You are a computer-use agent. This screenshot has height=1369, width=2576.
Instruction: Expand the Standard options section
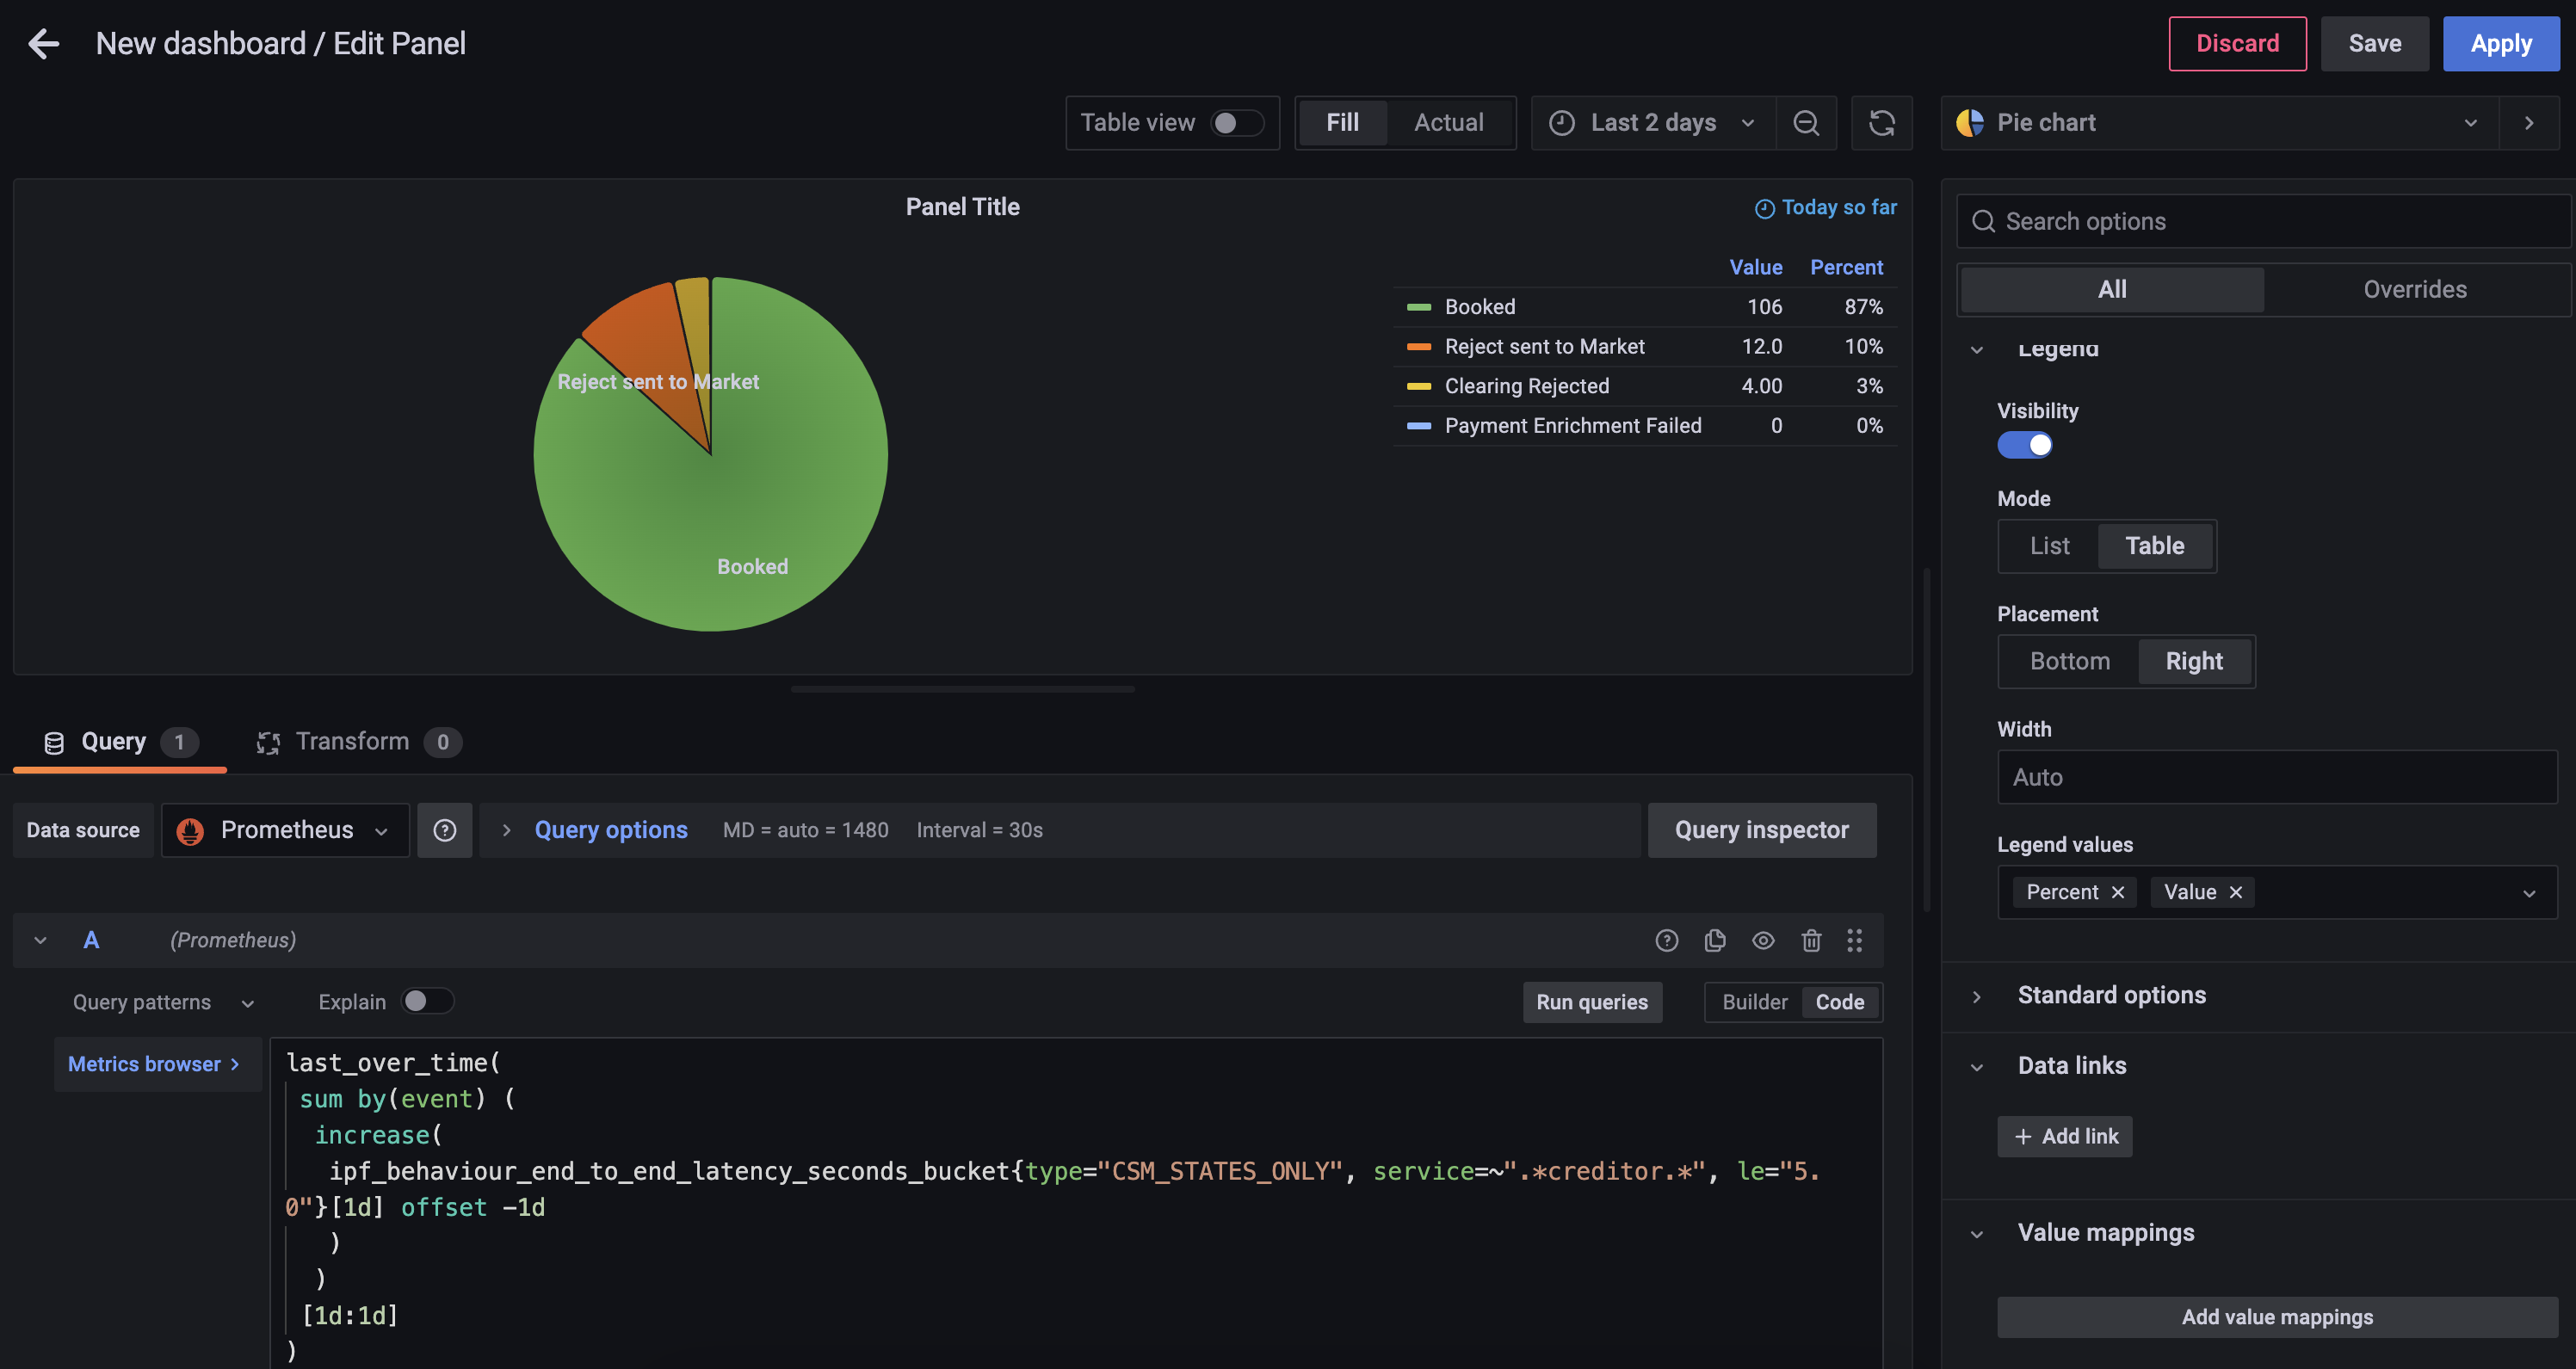[x=2111, y=995]
